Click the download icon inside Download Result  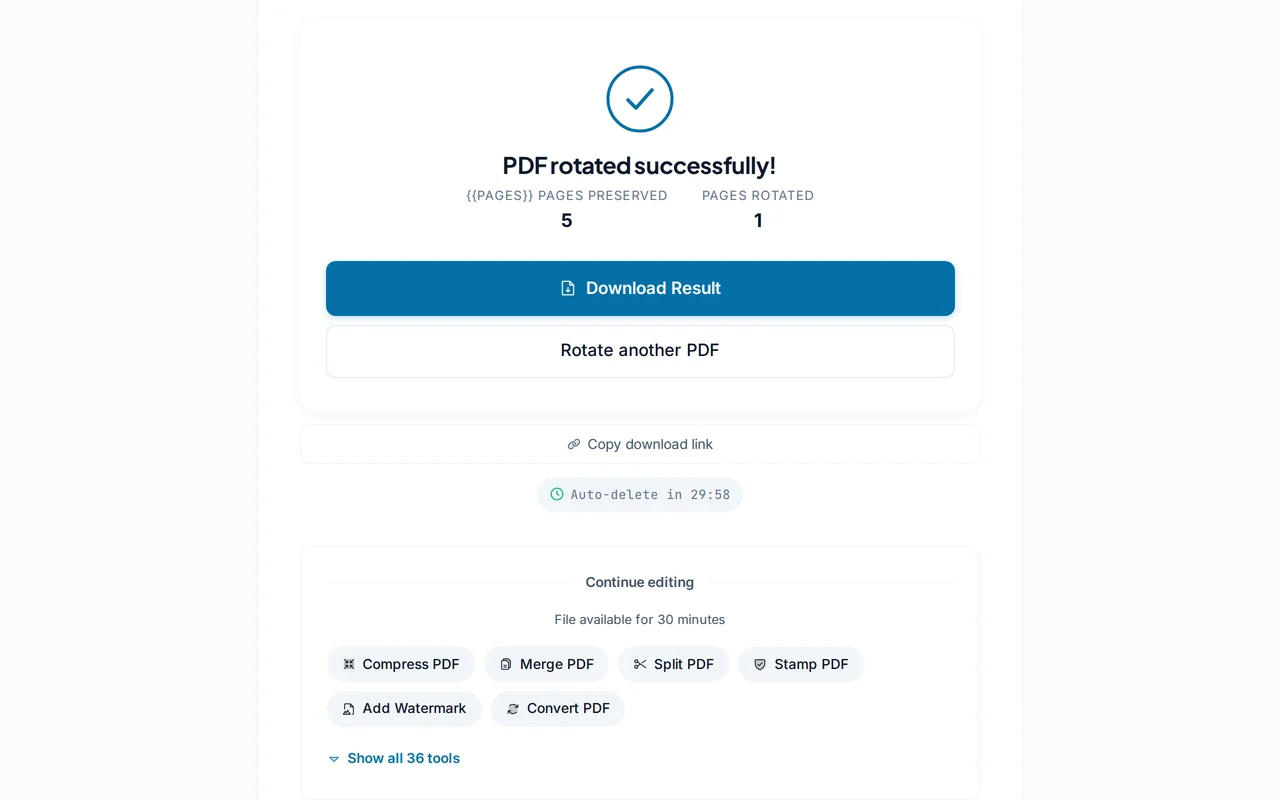coord(566,287)
